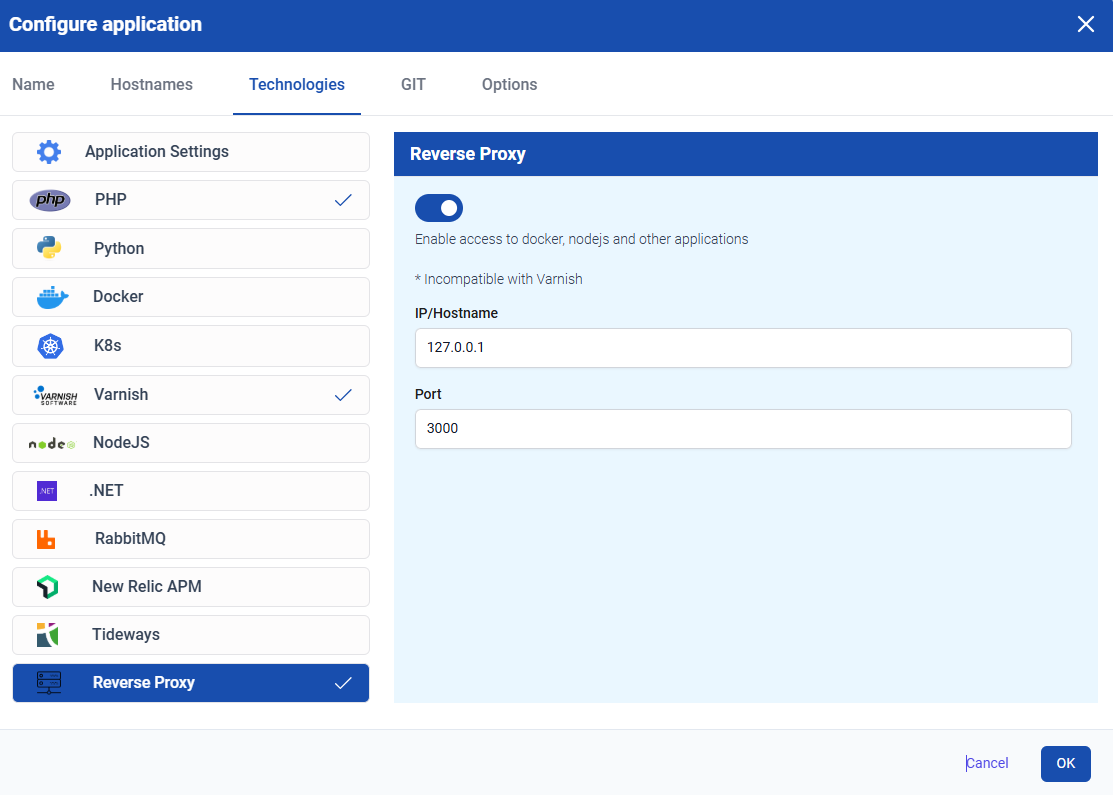Disable the Reverse Proxy toggle switch
1113x795 pixels.
coord(438,208)
